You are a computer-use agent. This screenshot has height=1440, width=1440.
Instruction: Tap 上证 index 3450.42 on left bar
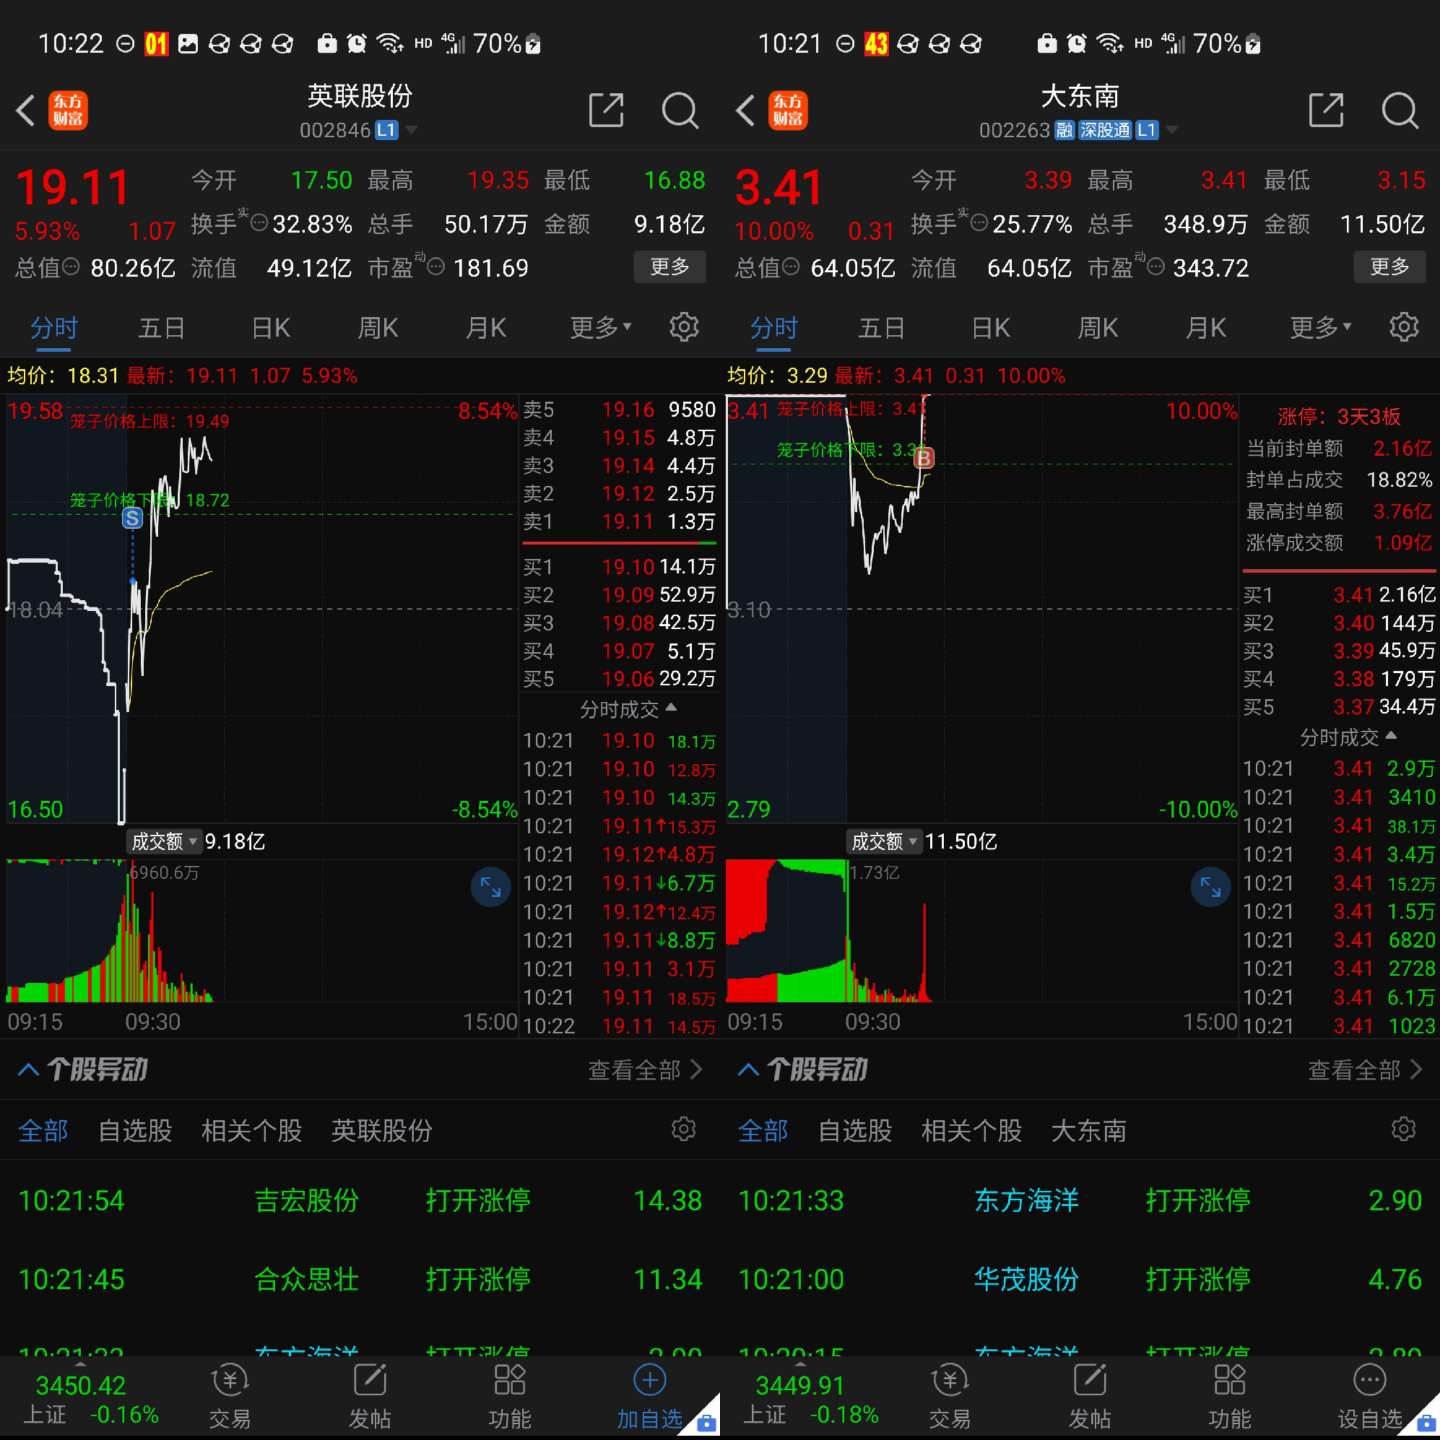[88, 1399]
